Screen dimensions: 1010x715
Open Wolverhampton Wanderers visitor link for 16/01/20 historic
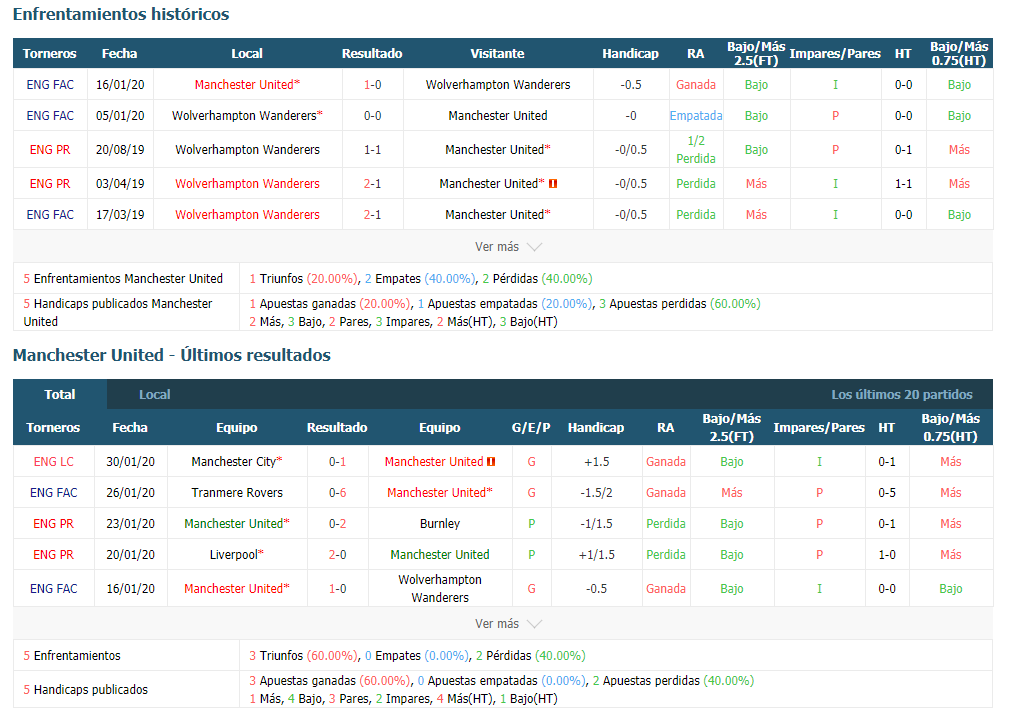tap(498, 84)
